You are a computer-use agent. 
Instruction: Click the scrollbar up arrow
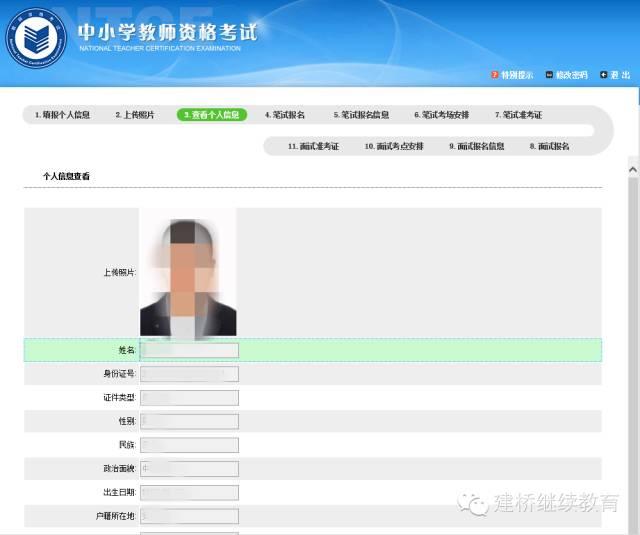(x=632, y=170)
